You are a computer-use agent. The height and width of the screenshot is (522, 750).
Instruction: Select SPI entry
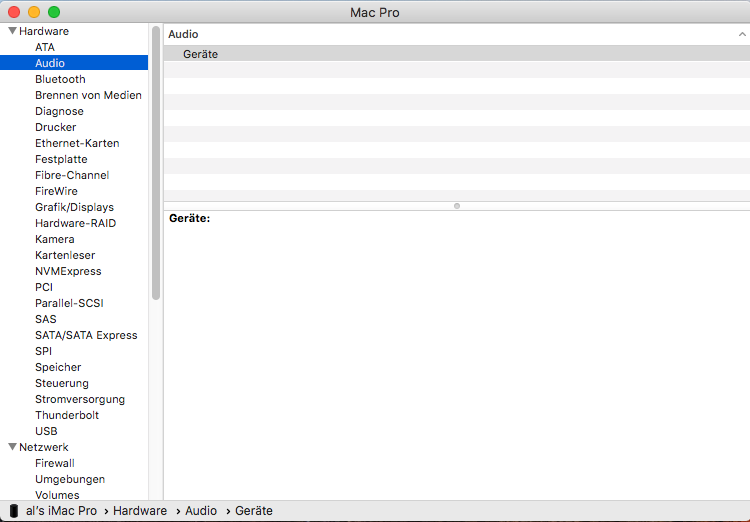[x=44, y=351]
